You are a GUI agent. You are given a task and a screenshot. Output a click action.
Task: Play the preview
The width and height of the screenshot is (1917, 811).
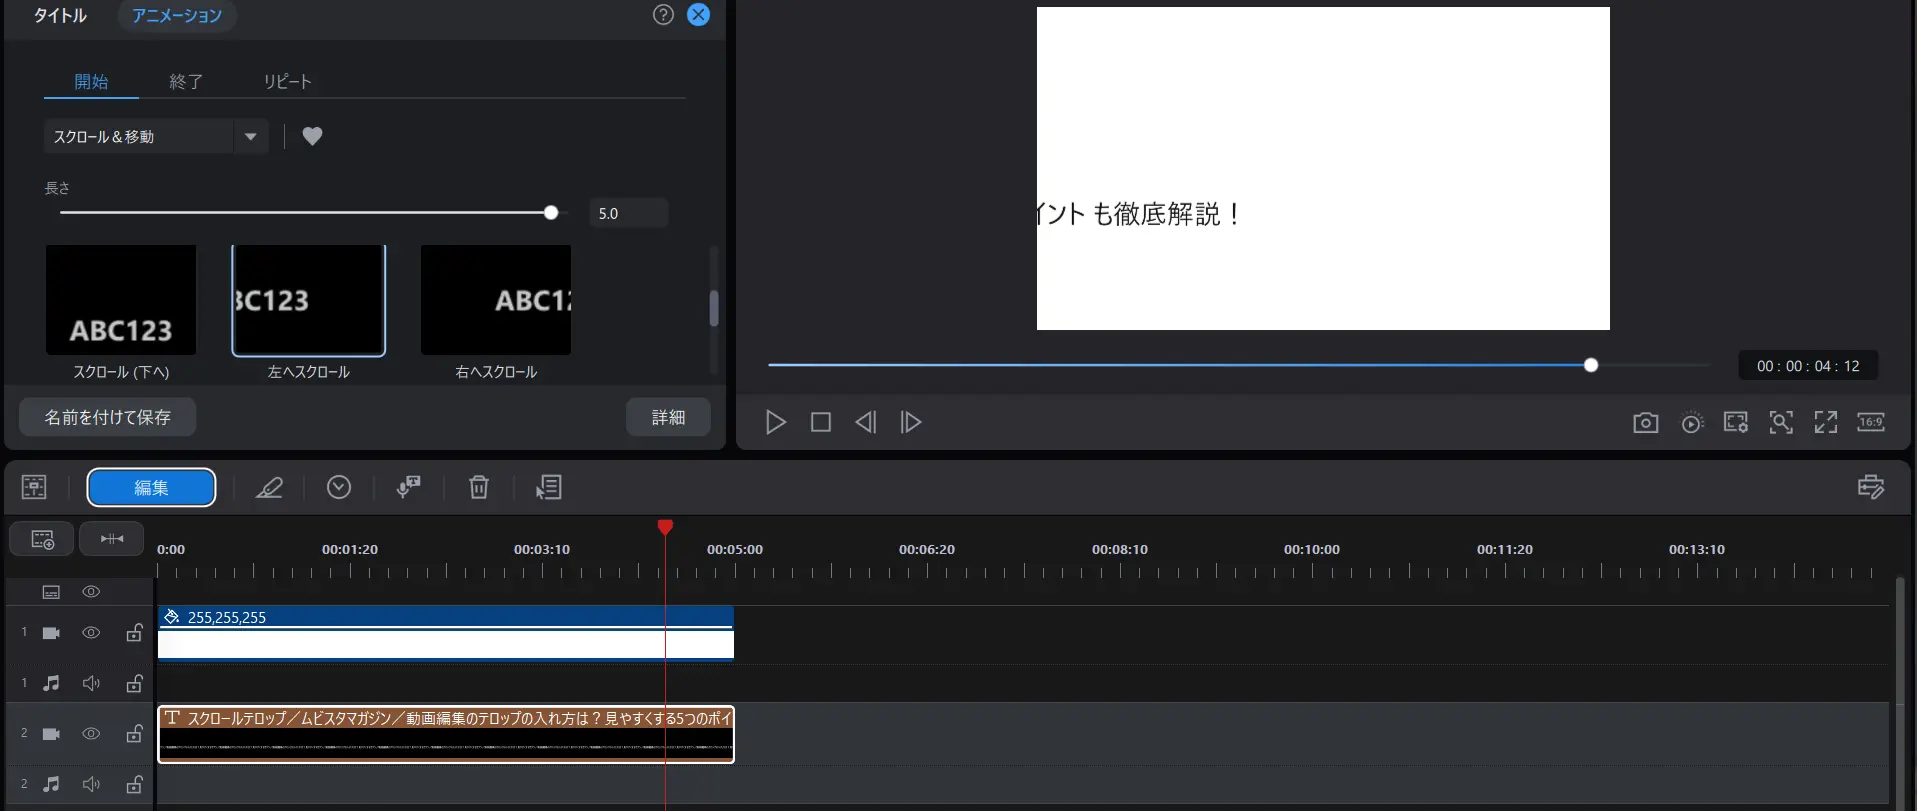pos(775,422)
